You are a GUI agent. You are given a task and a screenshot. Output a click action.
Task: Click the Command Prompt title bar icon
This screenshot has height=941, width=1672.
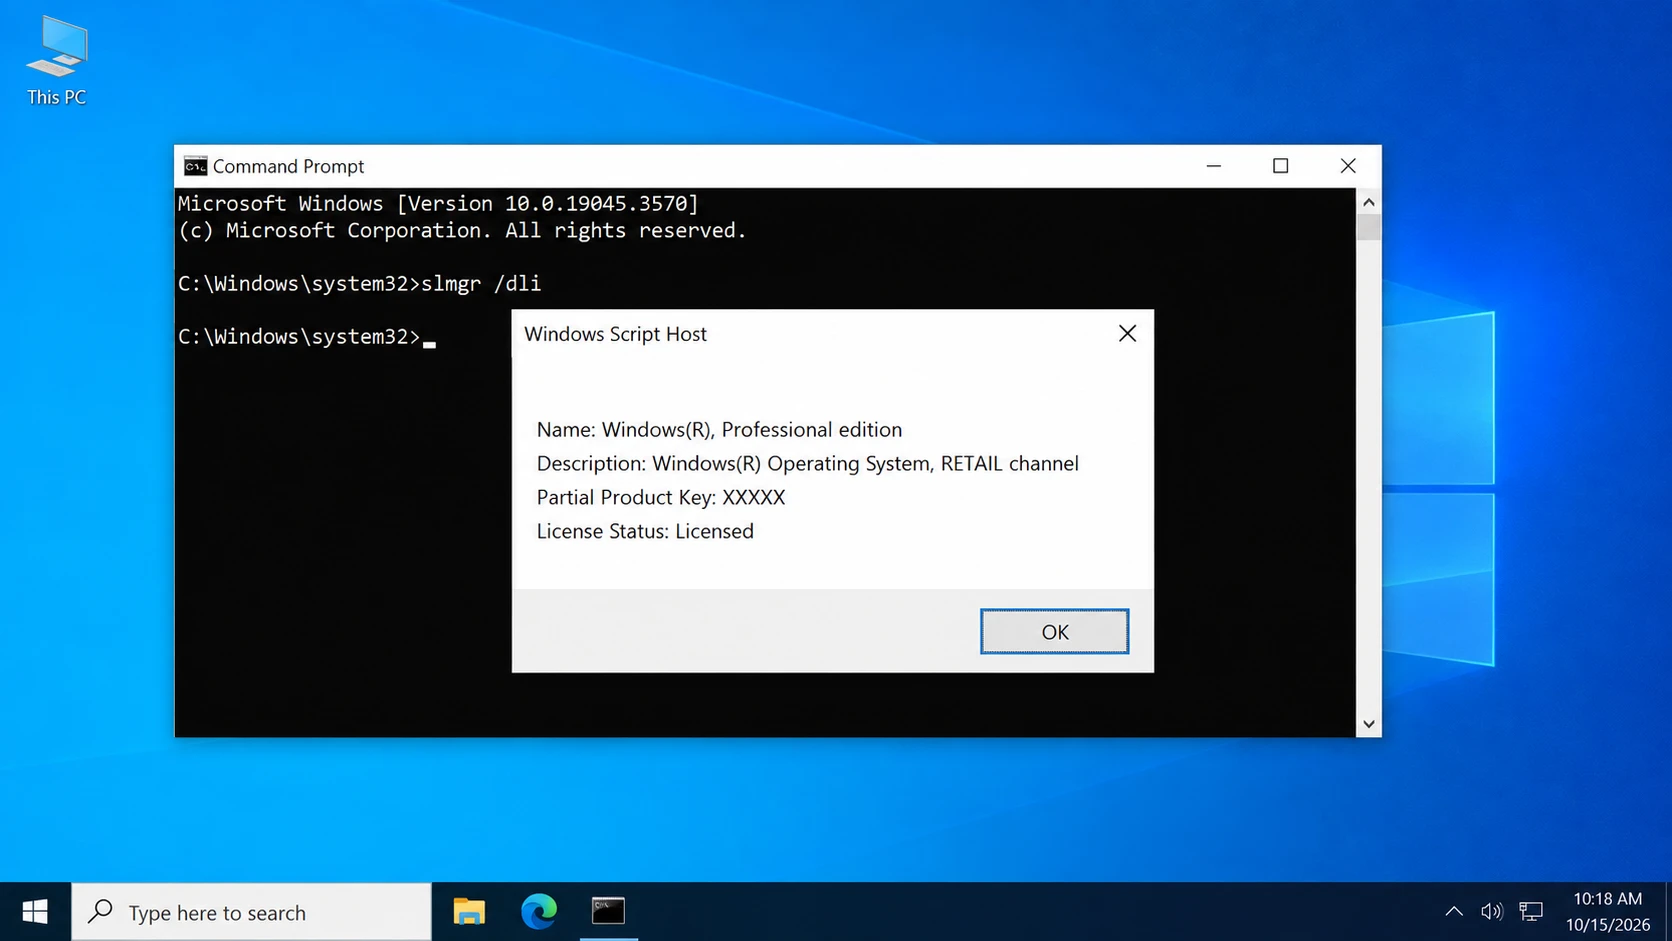point(195,166)
